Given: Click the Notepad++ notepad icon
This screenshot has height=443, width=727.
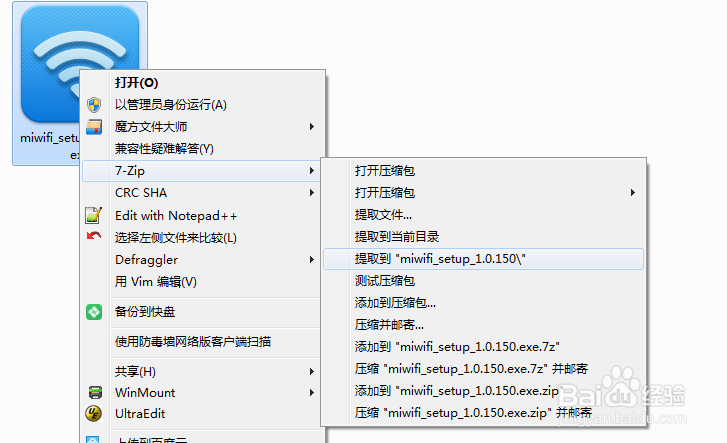Looking at the screenshot, I should coord(94,215).
